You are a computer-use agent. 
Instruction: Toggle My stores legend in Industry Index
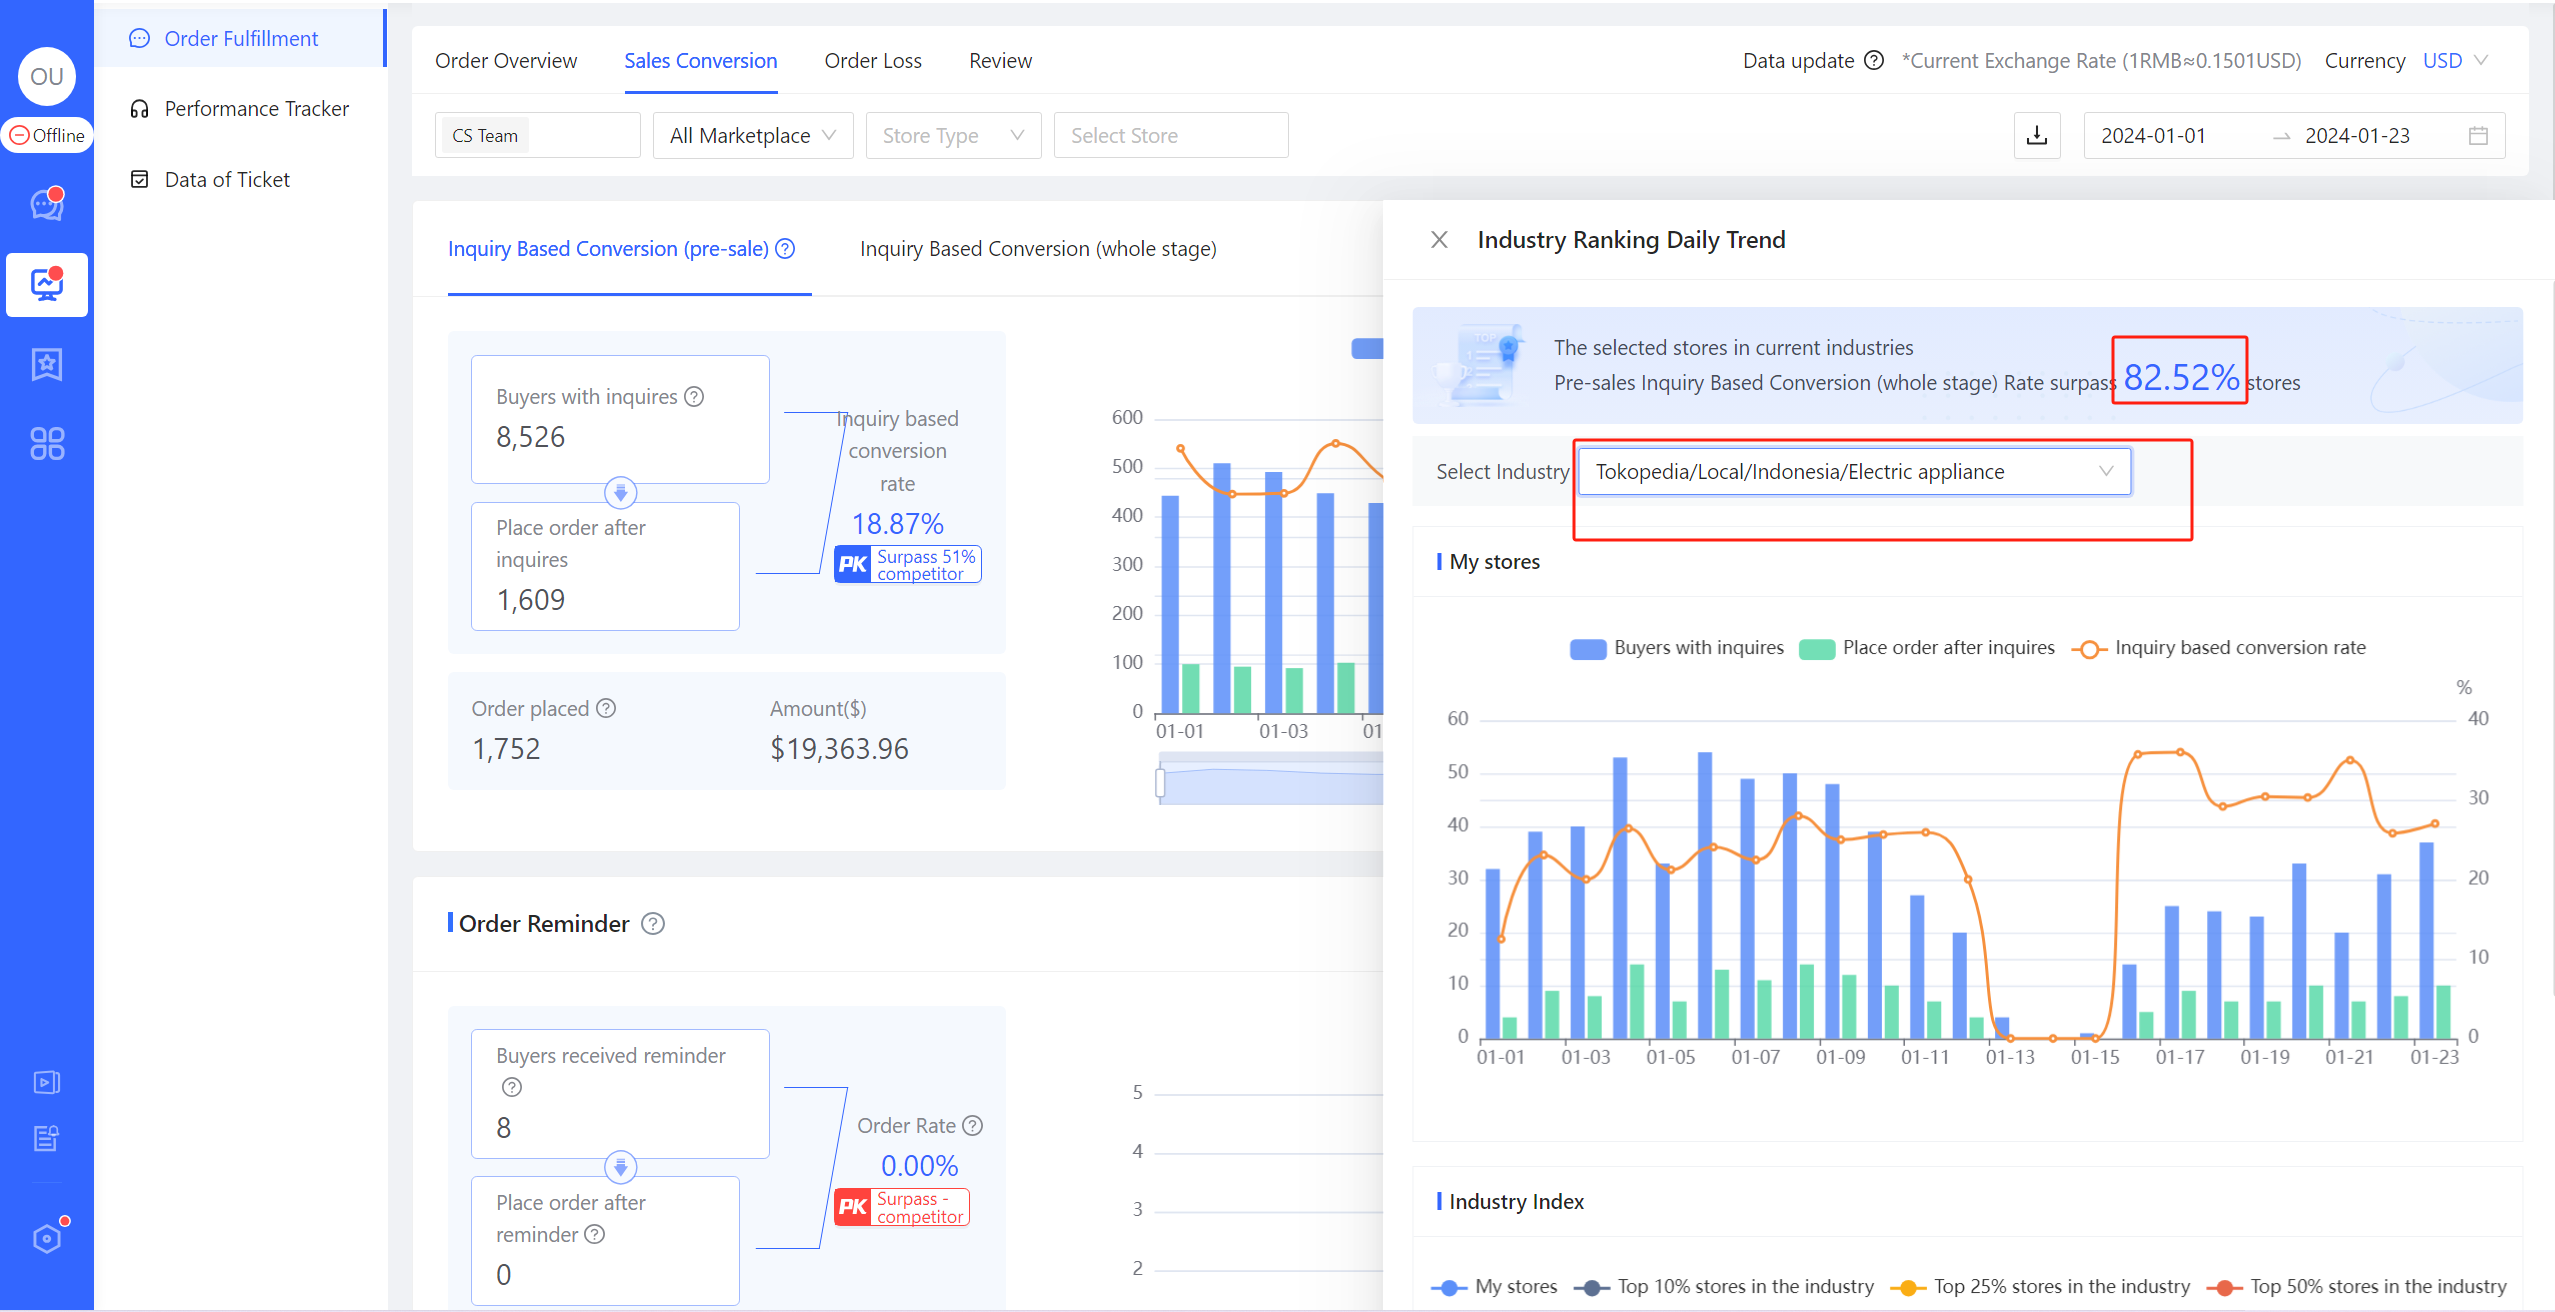(1494, 1287)
